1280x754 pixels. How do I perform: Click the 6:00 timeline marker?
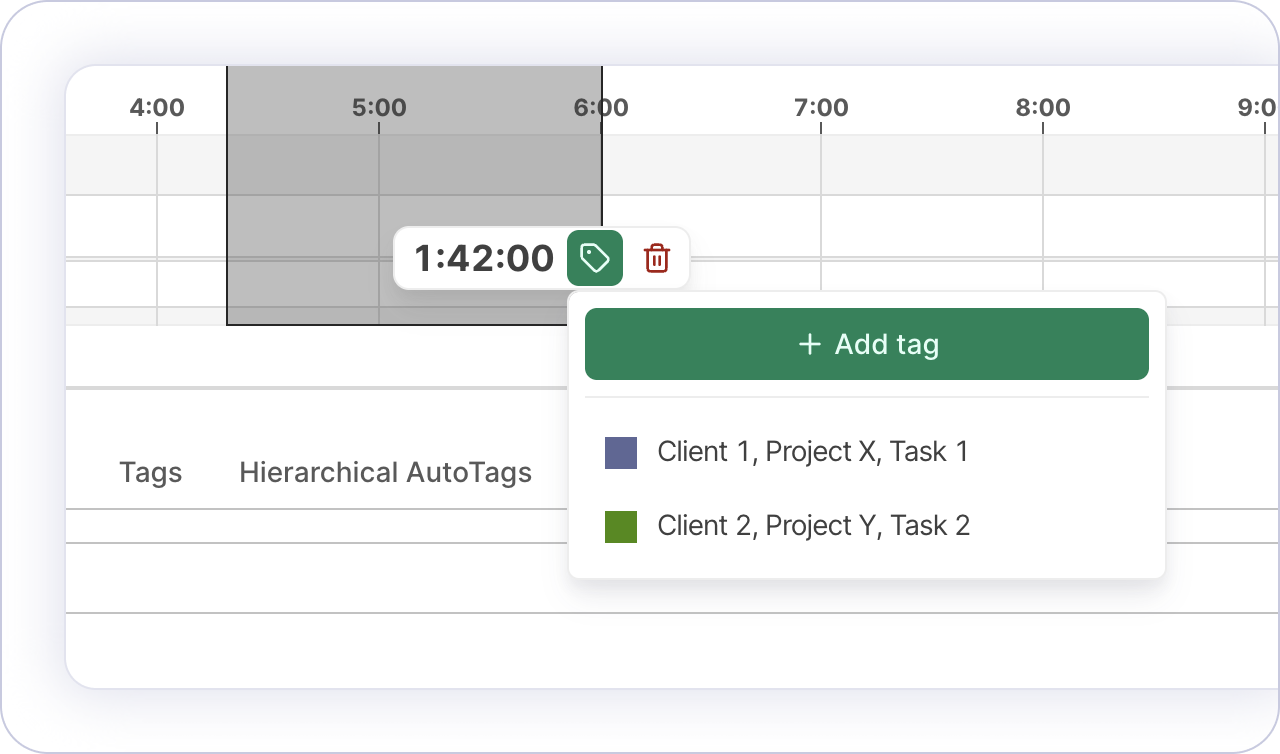(x=601, y=107)
